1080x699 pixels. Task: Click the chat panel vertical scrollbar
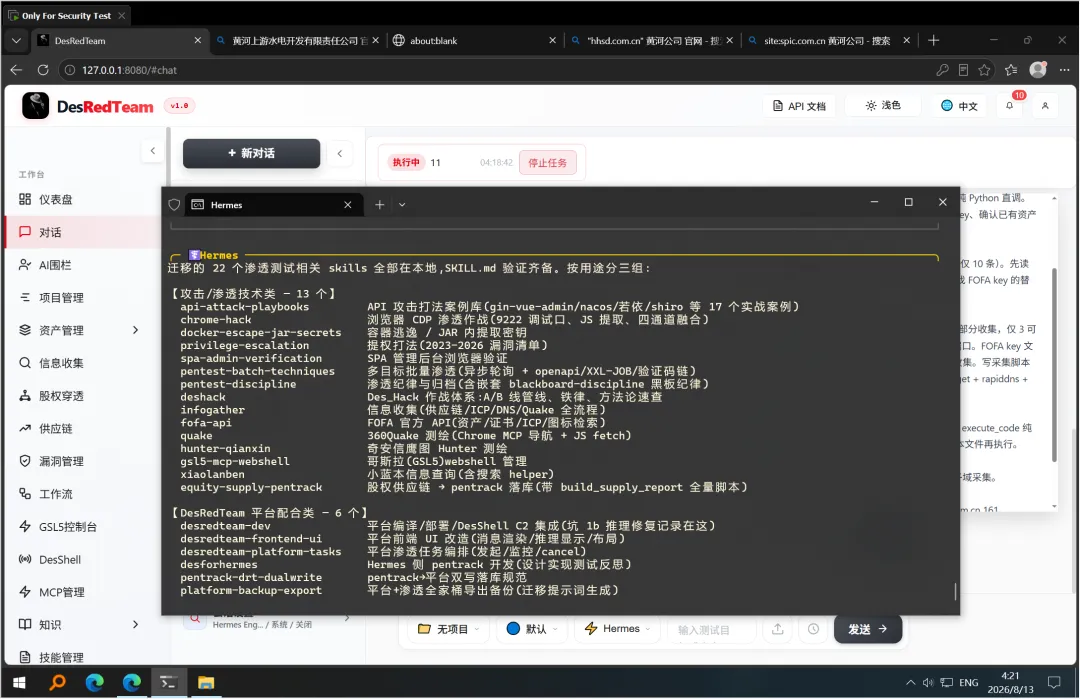[1054, 364]
